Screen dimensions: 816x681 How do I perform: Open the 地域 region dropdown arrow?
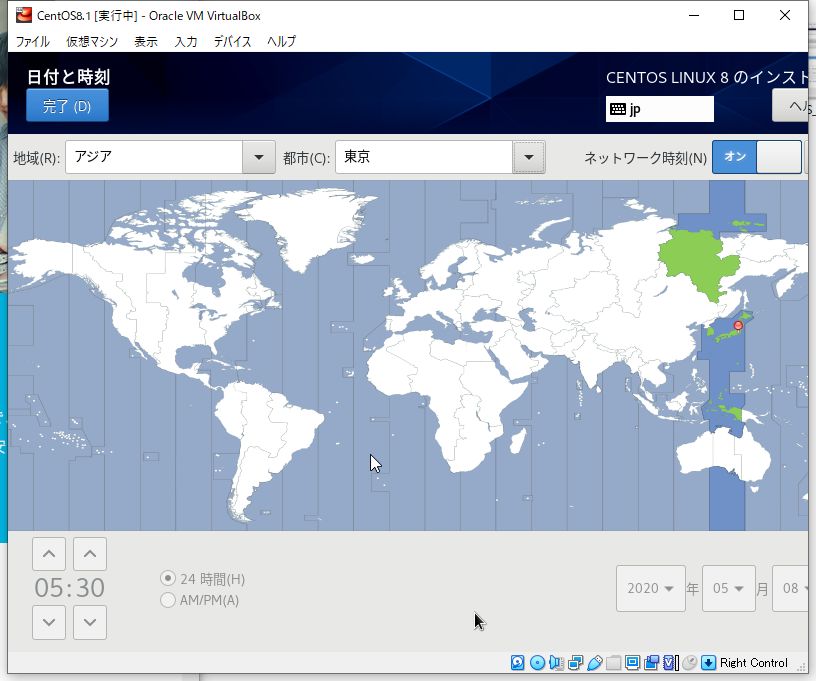pos(259,157)
